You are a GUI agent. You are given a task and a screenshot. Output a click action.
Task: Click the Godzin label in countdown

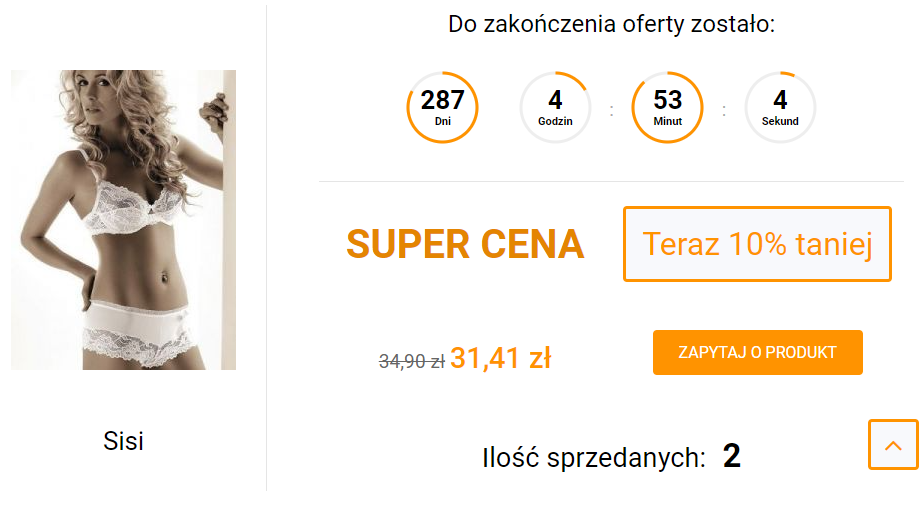pos(555,122)
